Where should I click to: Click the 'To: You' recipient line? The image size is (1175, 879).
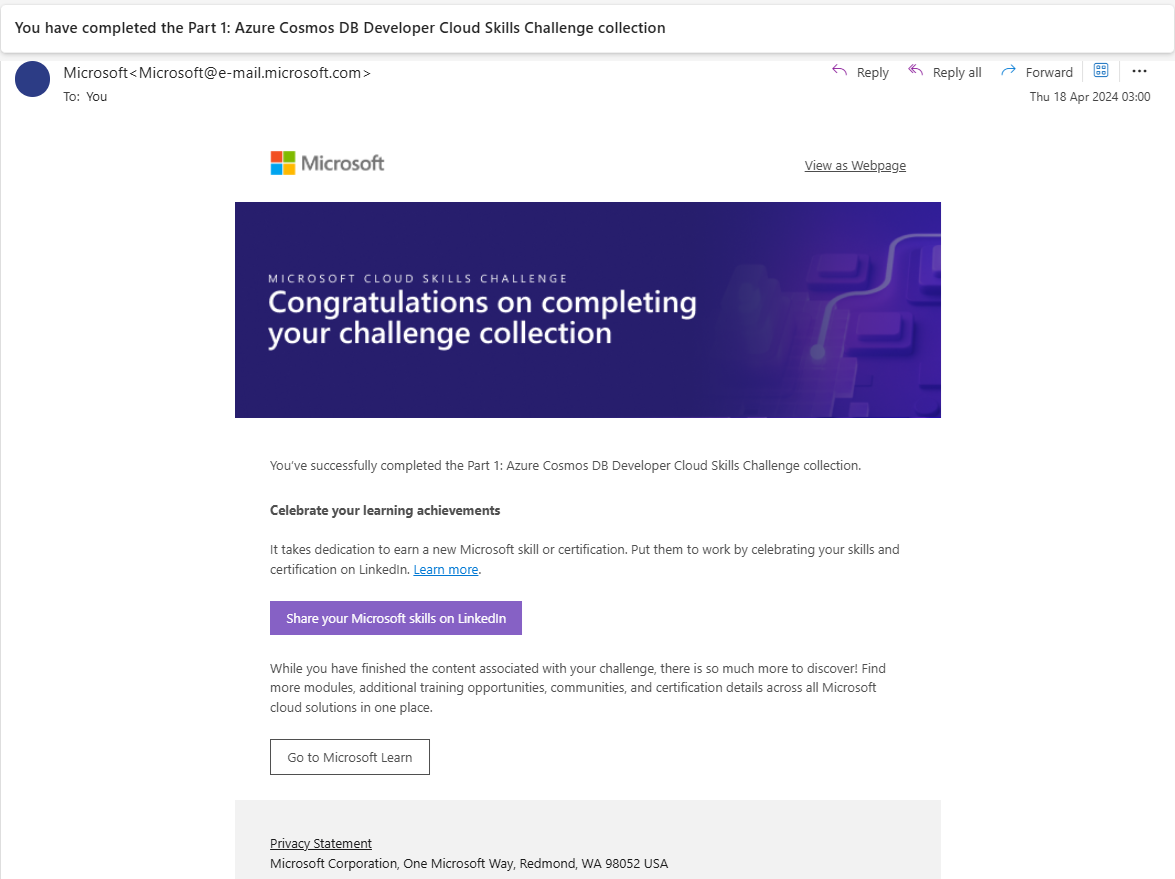(85, 97)
